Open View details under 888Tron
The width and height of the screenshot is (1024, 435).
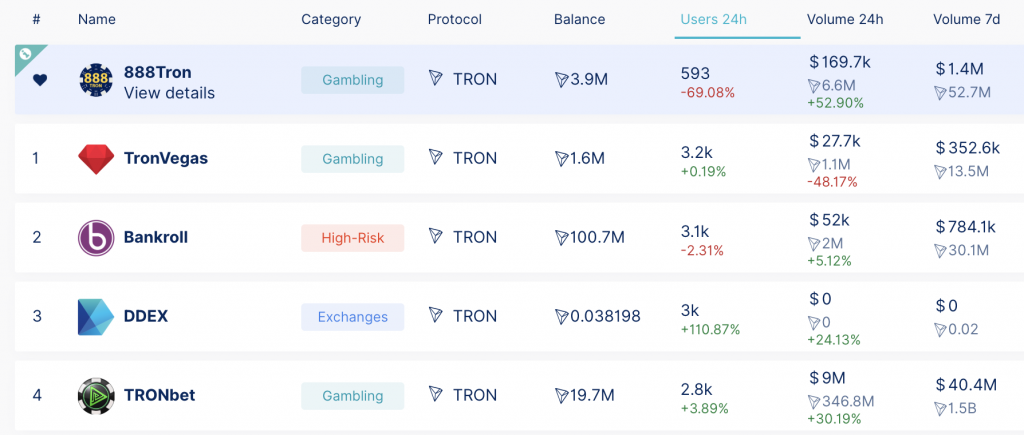(169, 93)
